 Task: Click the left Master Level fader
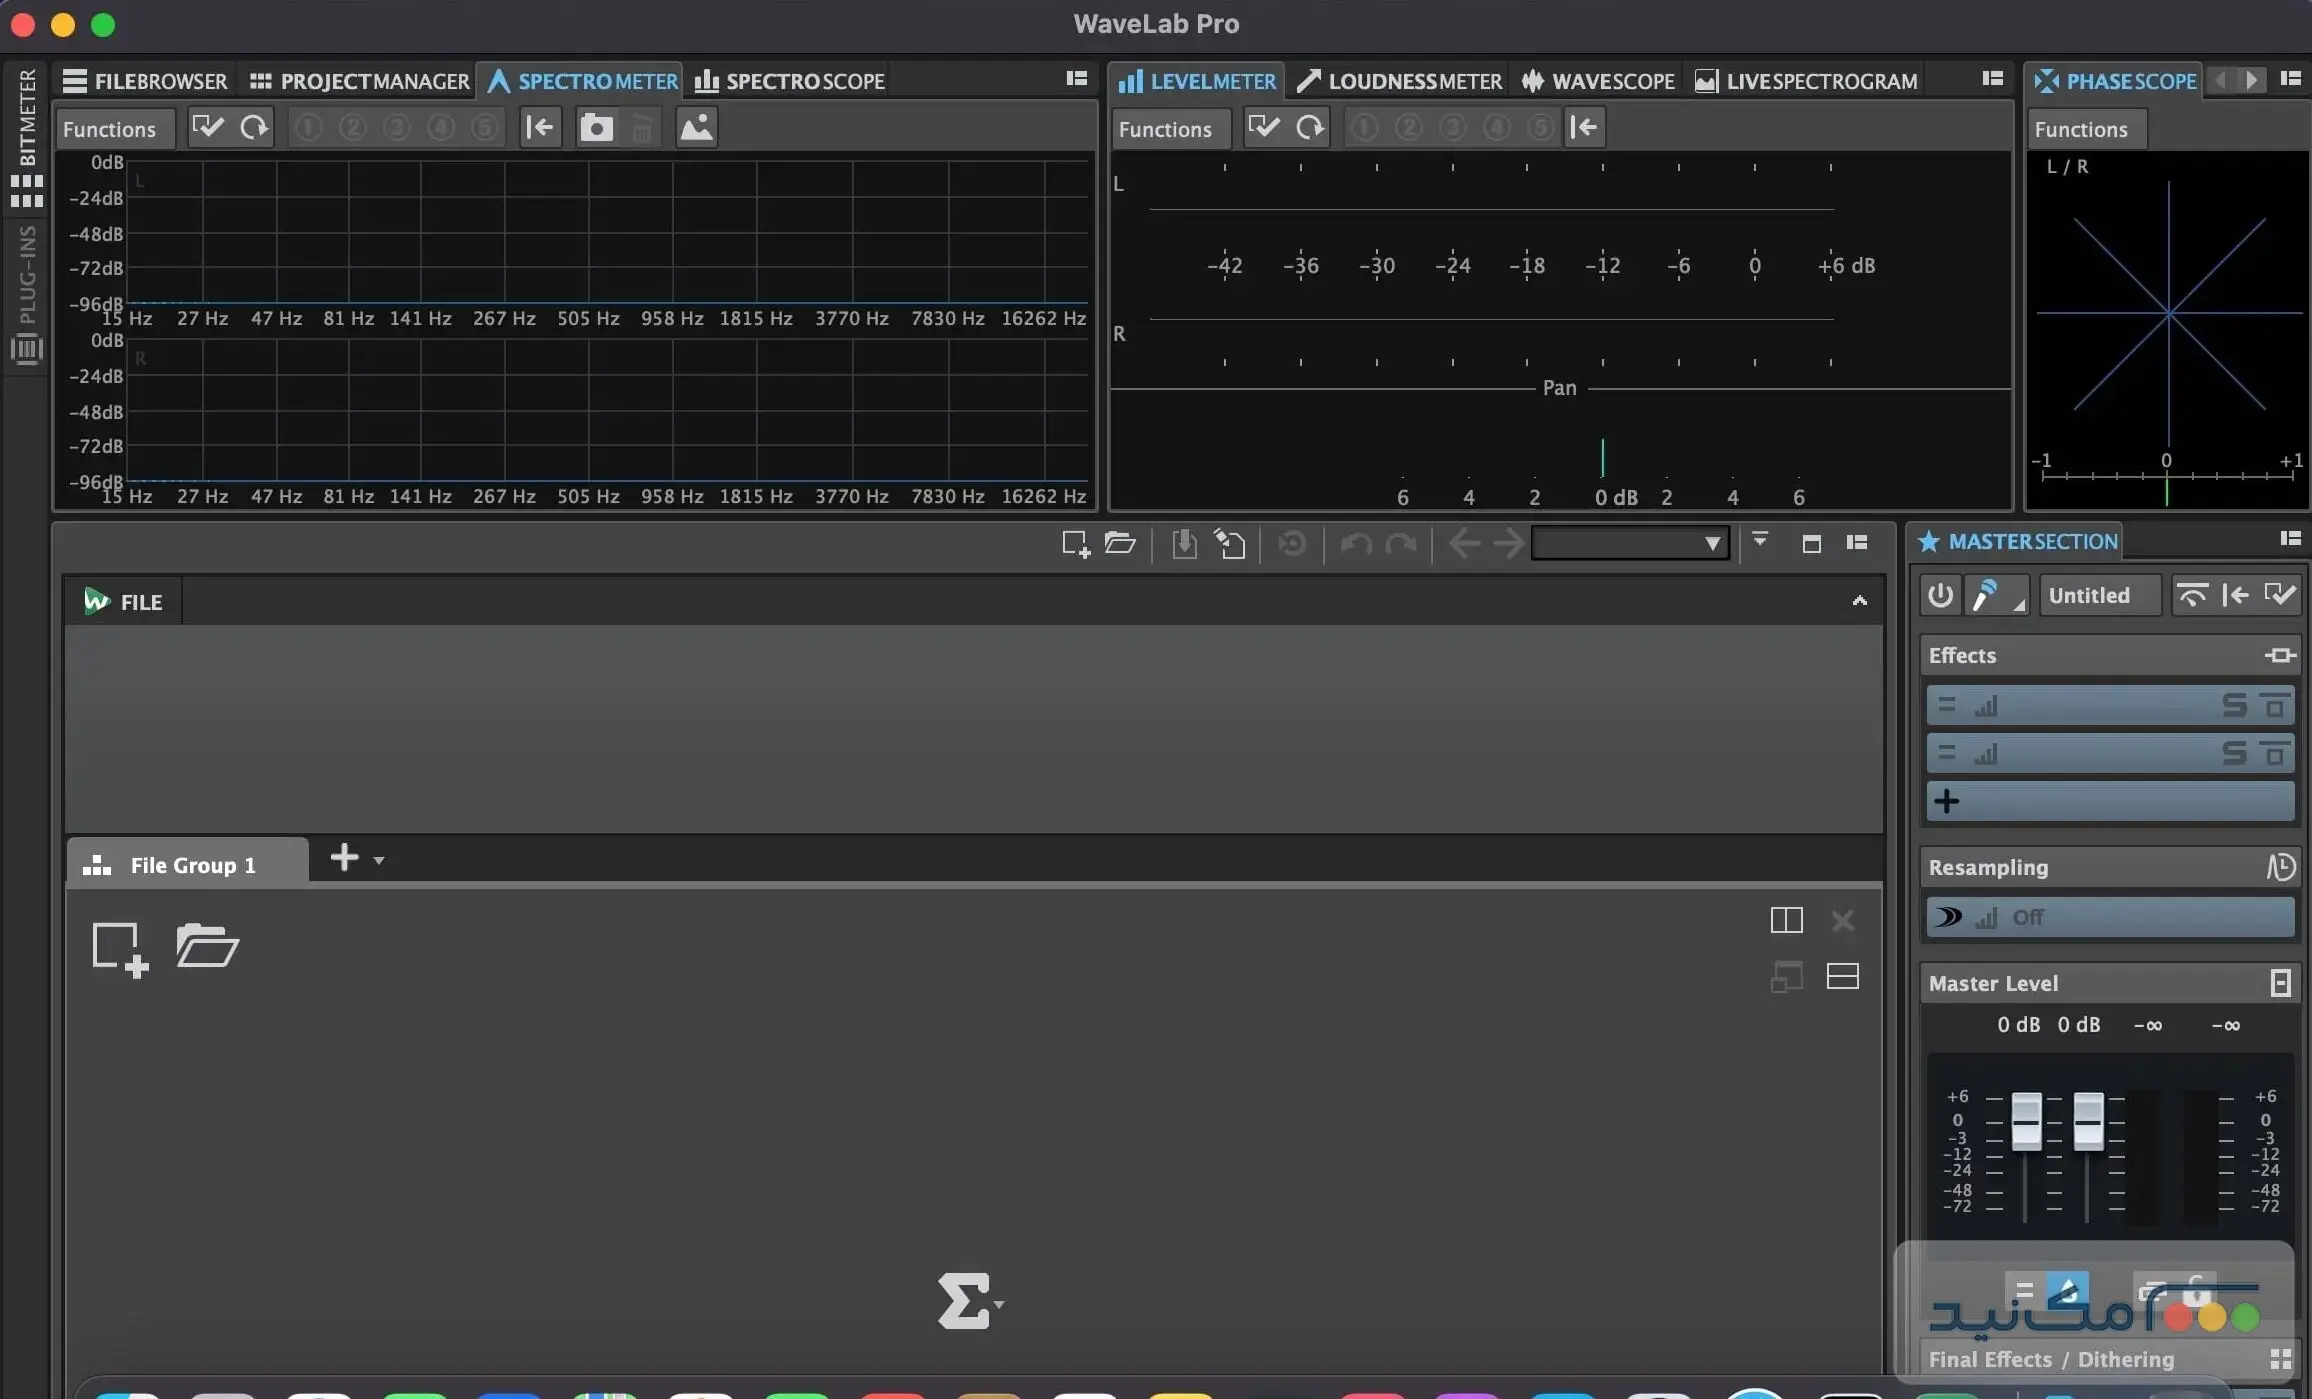[2026, 1121]
